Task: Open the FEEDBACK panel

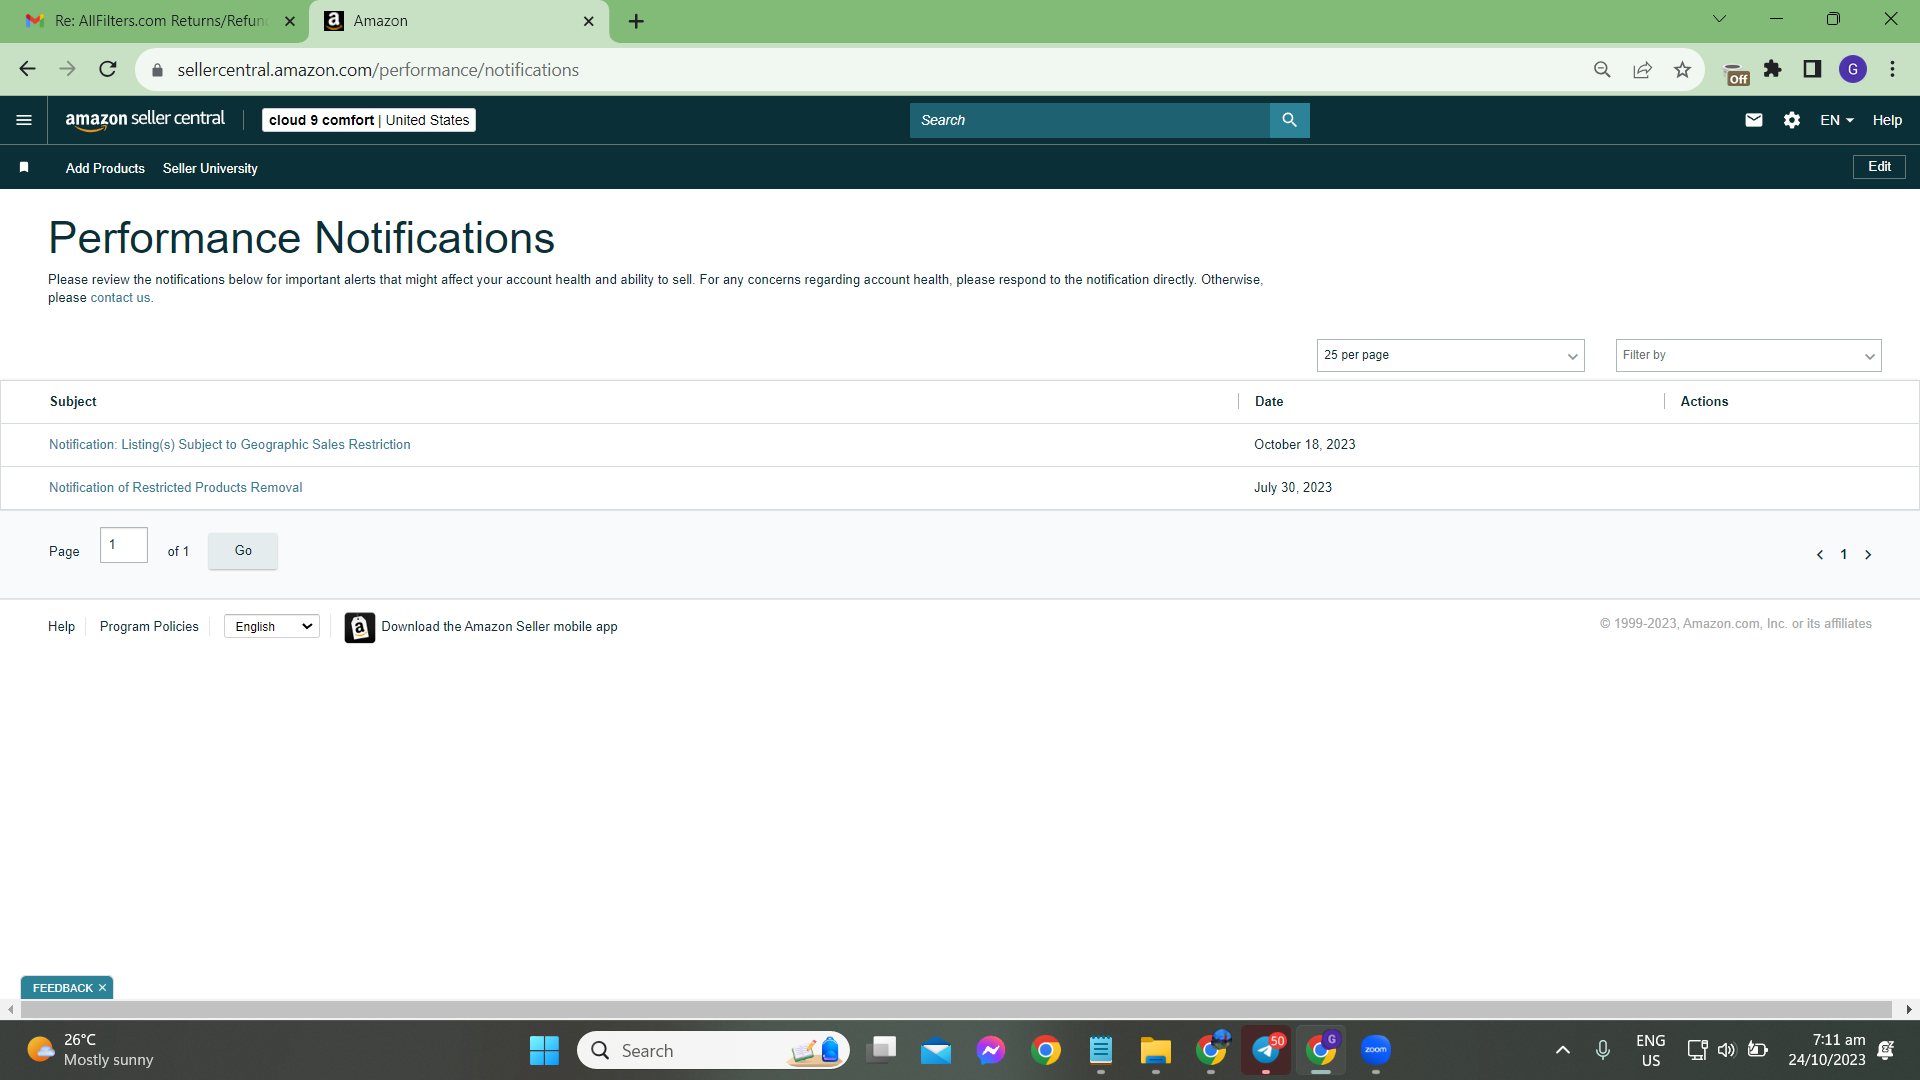Action: tap(62, 988)
